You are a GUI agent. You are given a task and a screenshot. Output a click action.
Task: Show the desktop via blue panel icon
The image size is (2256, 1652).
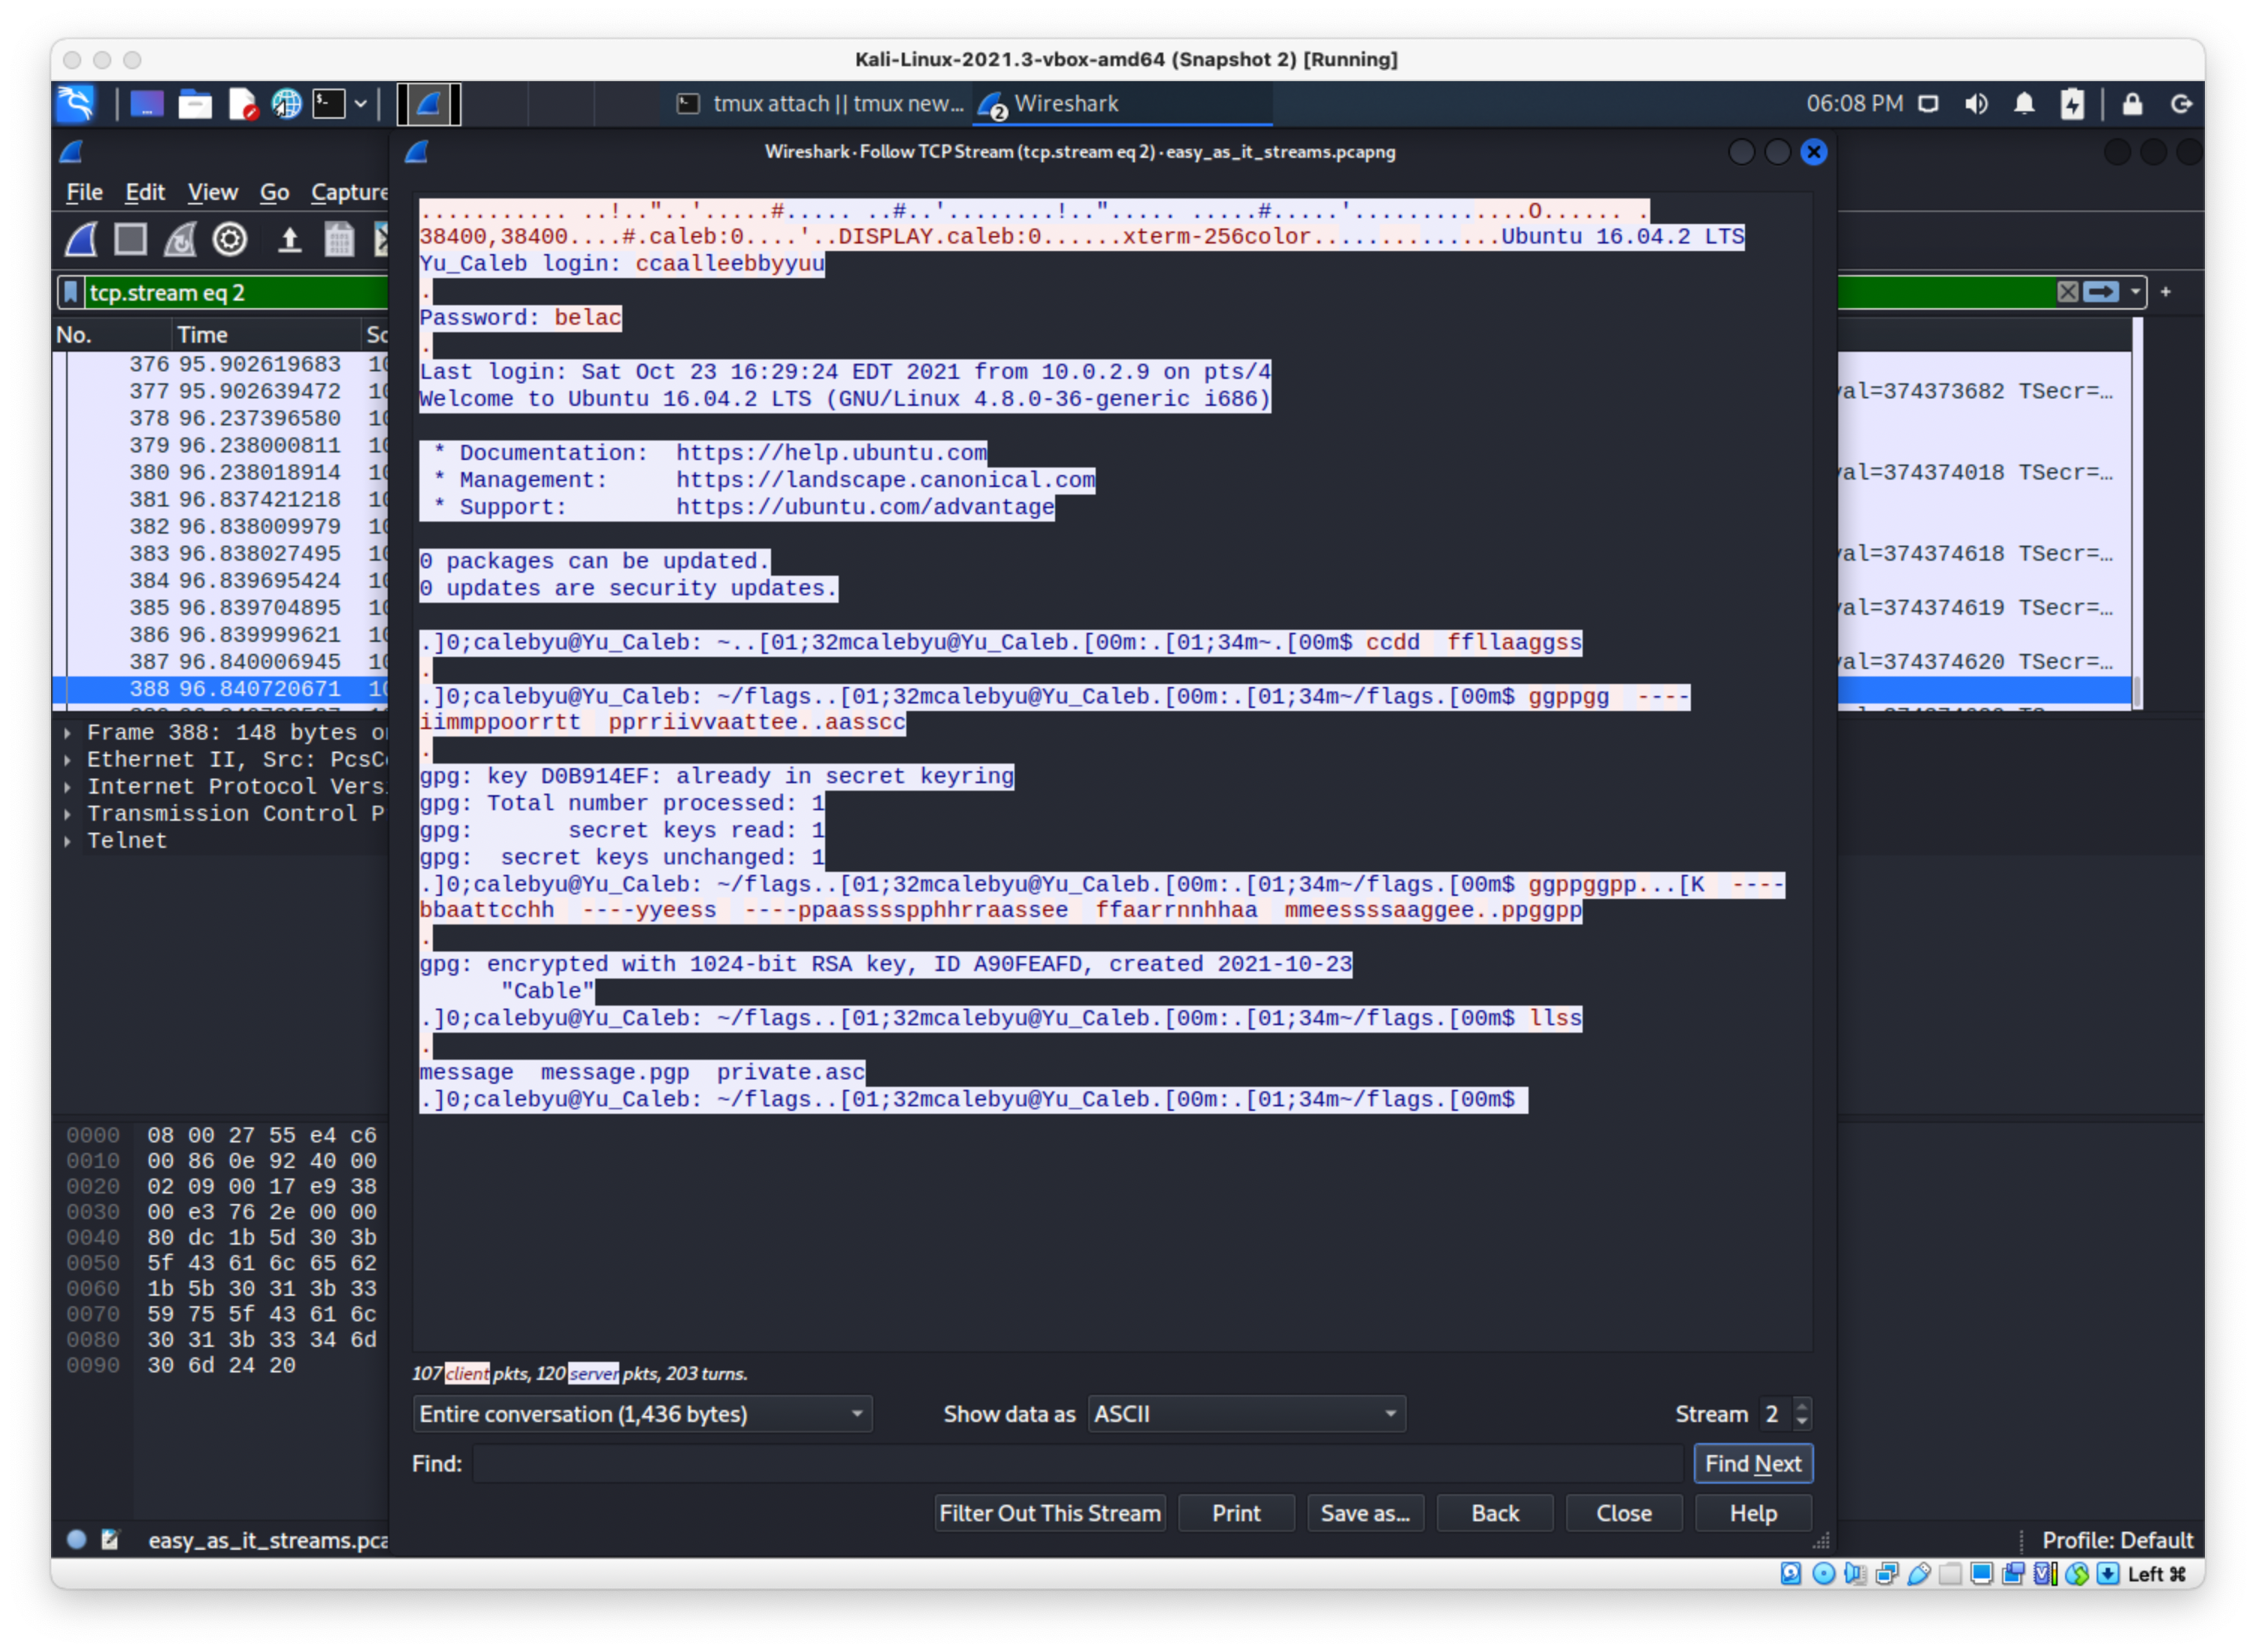coord(146,104)
